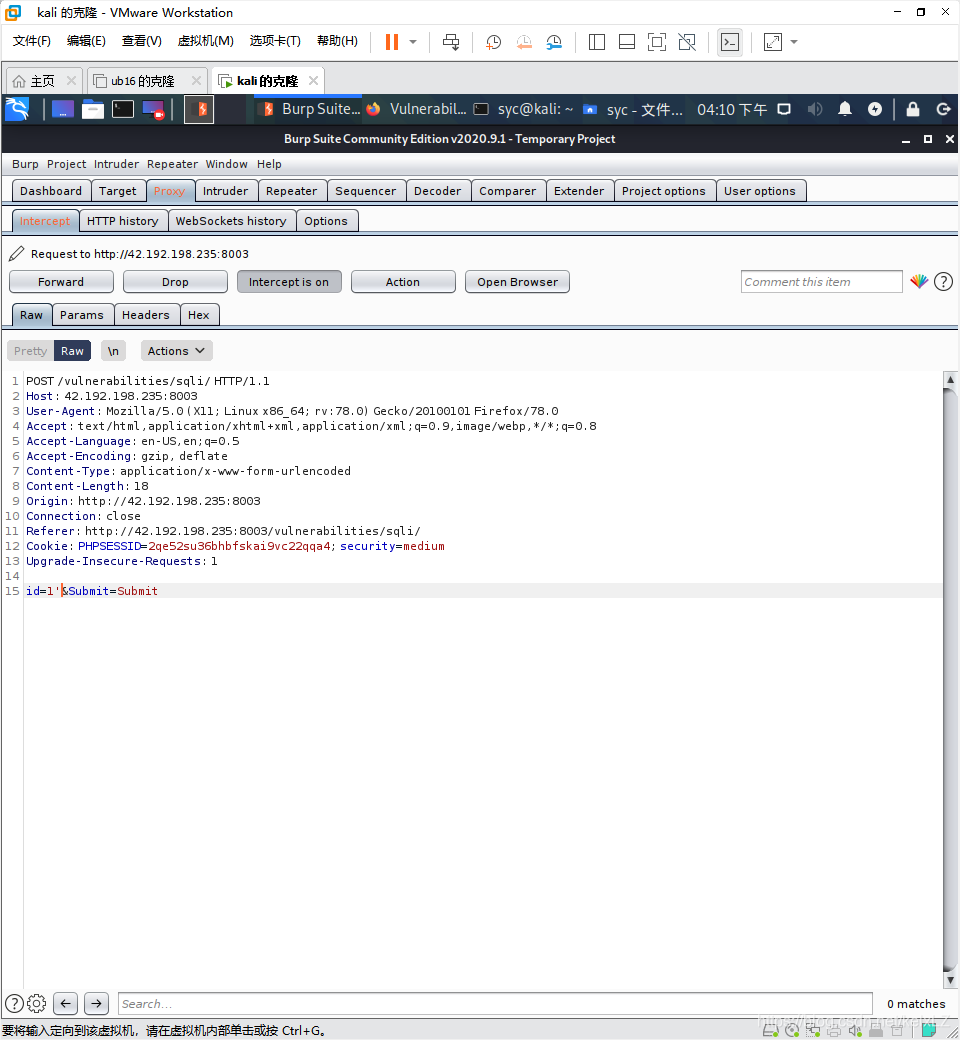
Task: Click the search settings gear icon
Action: [36, 1004]
